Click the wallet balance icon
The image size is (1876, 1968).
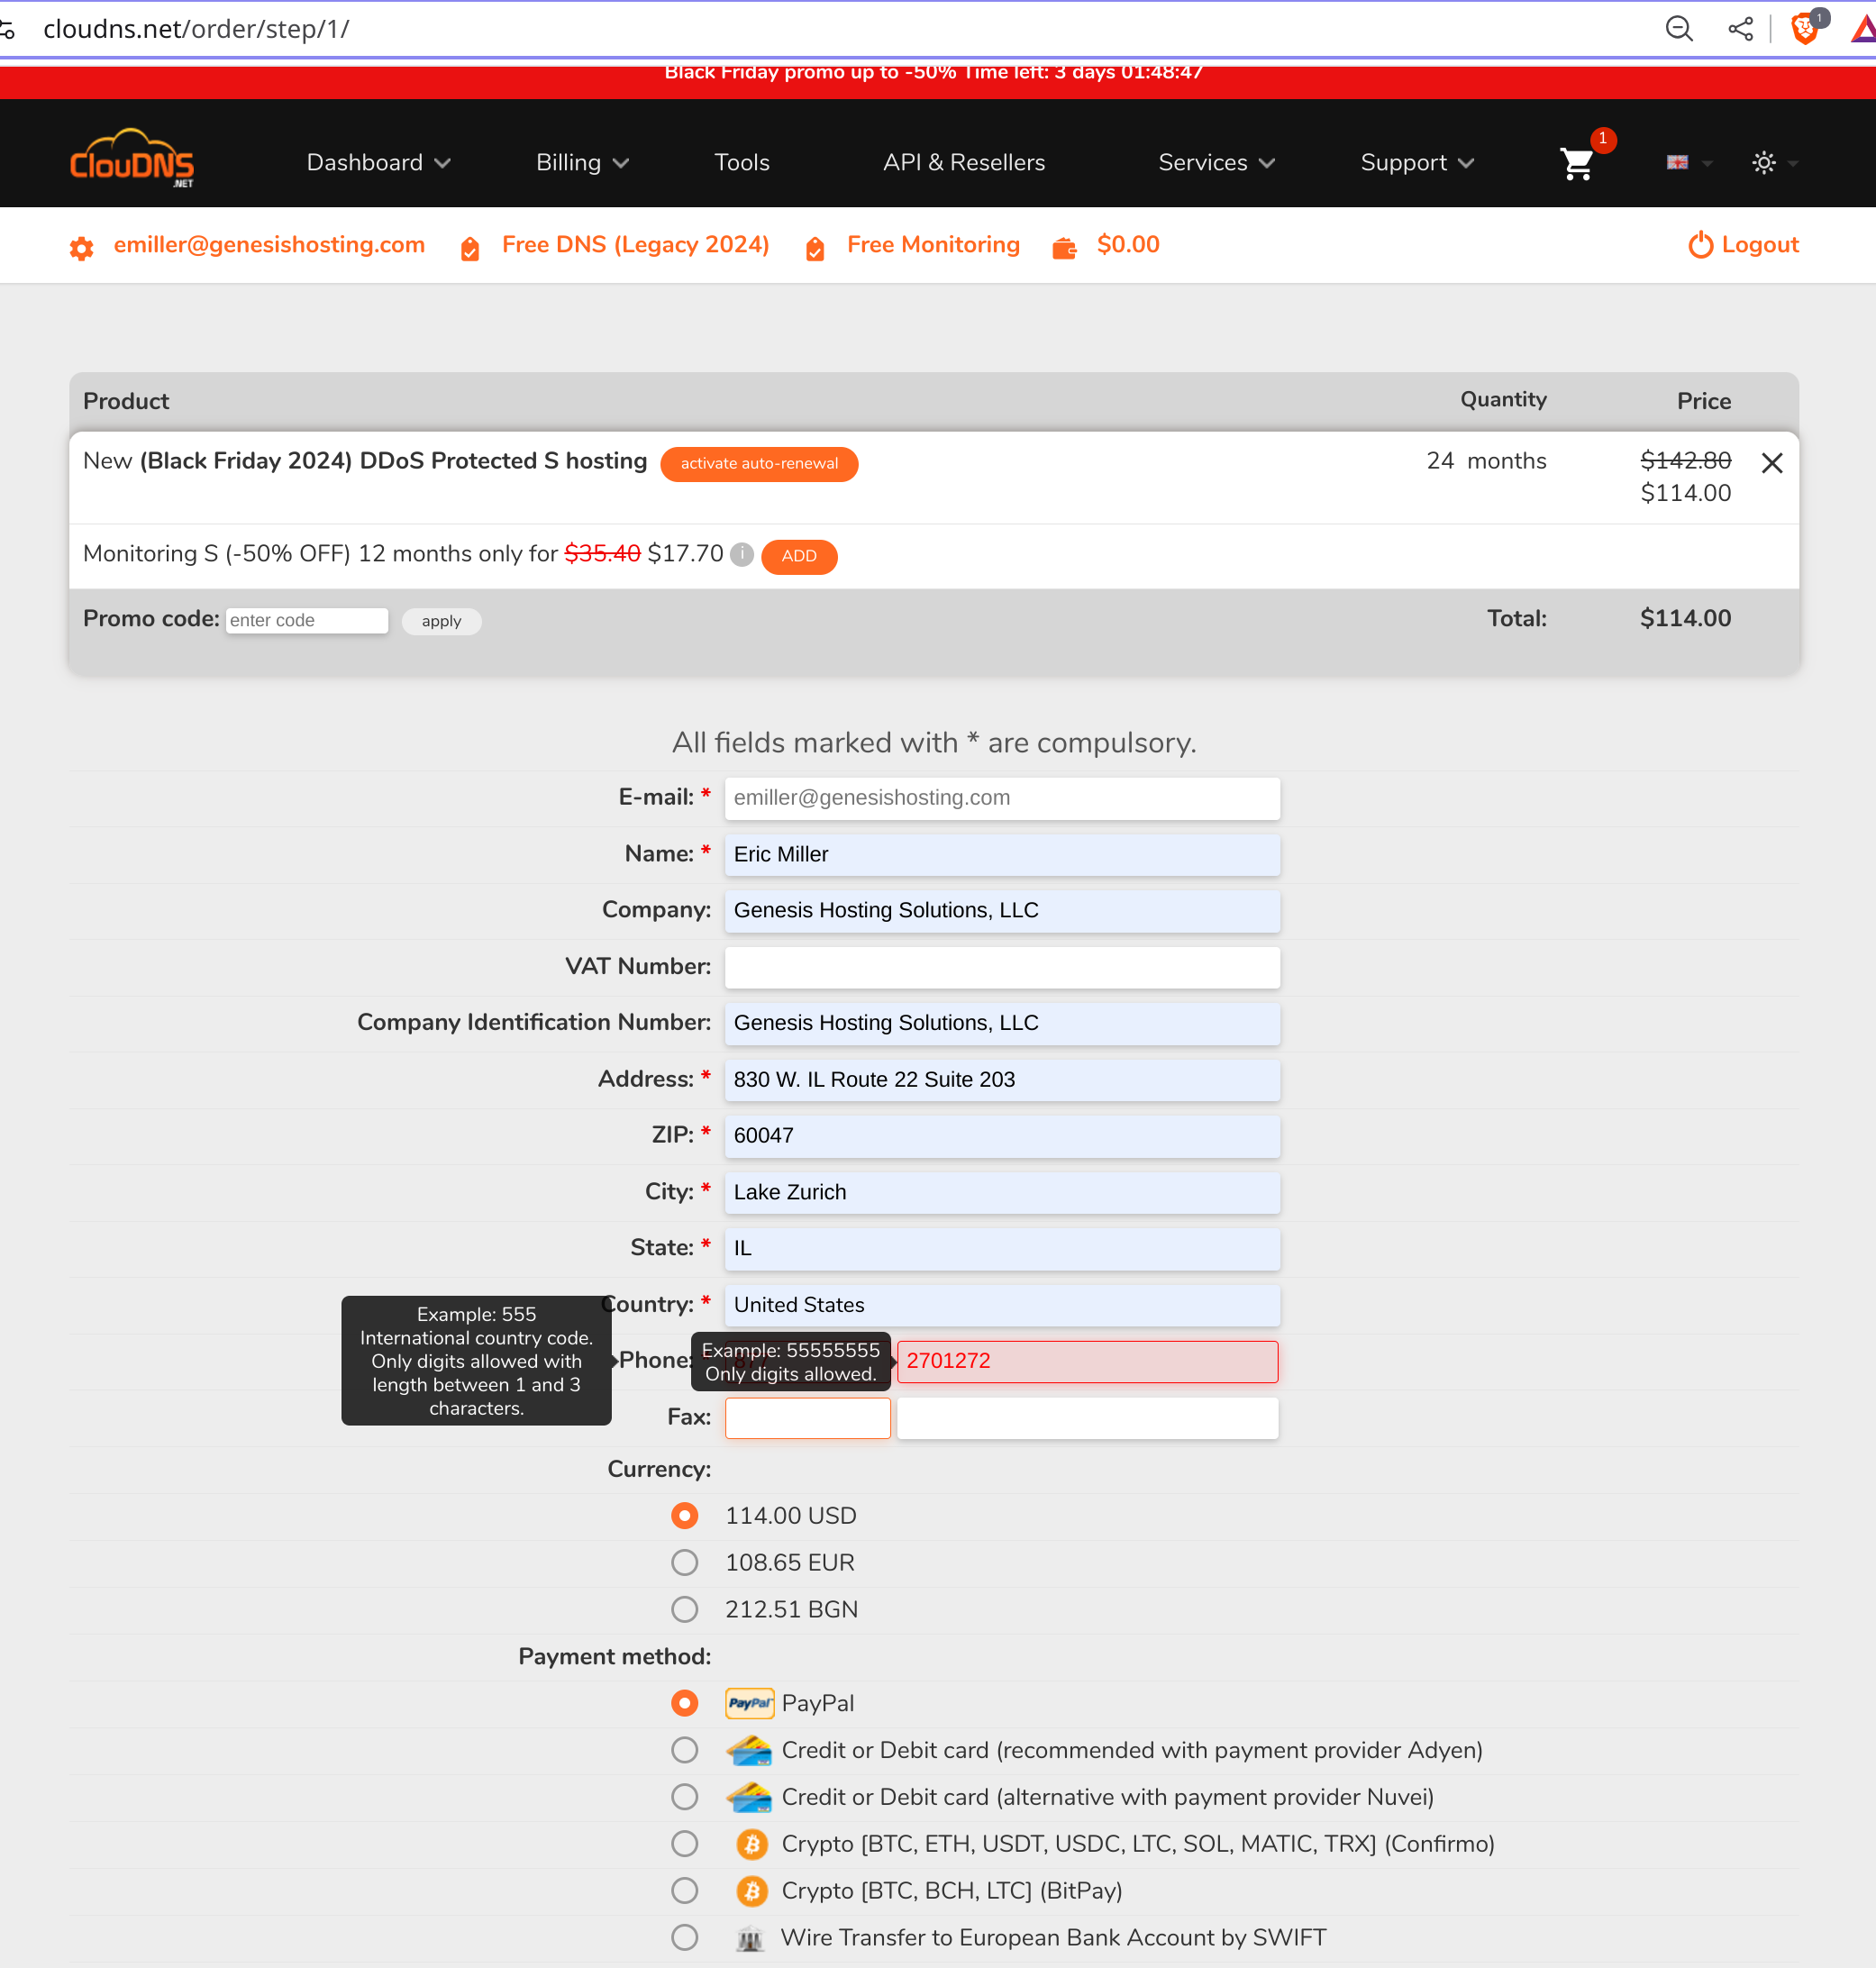pos(1064,248)
